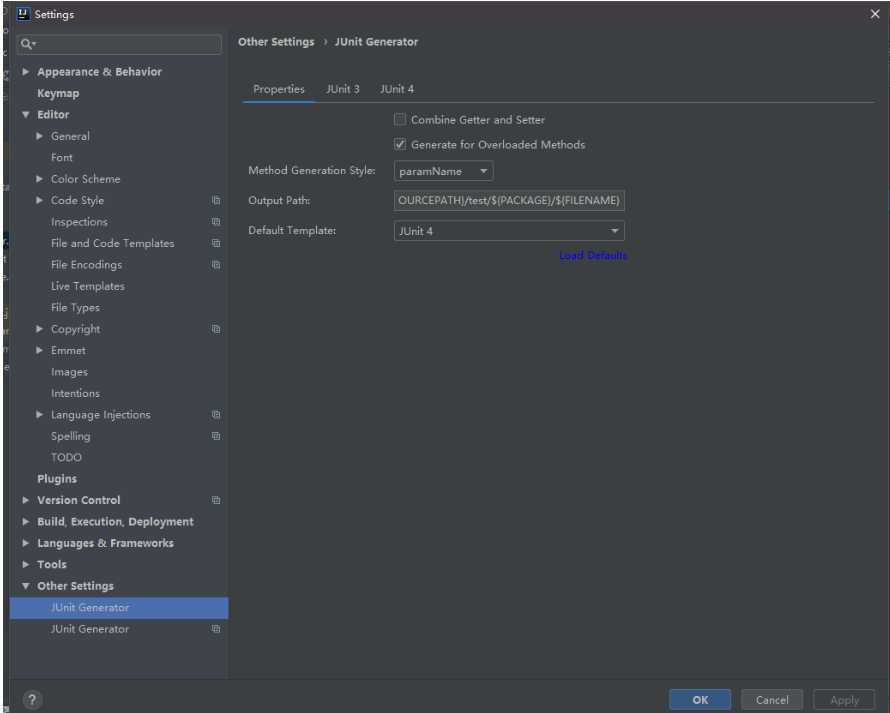
Task: Click the search magnifier icon in settings
Action: tap(27, 44)
